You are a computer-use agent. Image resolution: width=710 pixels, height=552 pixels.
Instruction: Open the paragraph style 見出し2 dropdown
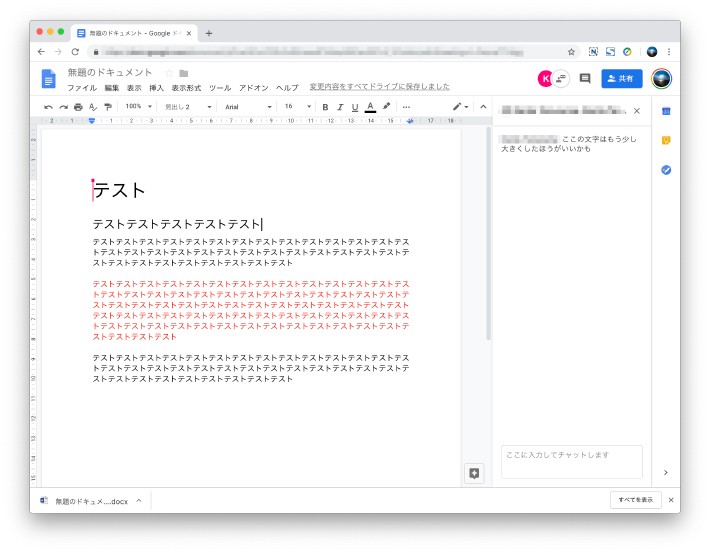pos(188,107)
